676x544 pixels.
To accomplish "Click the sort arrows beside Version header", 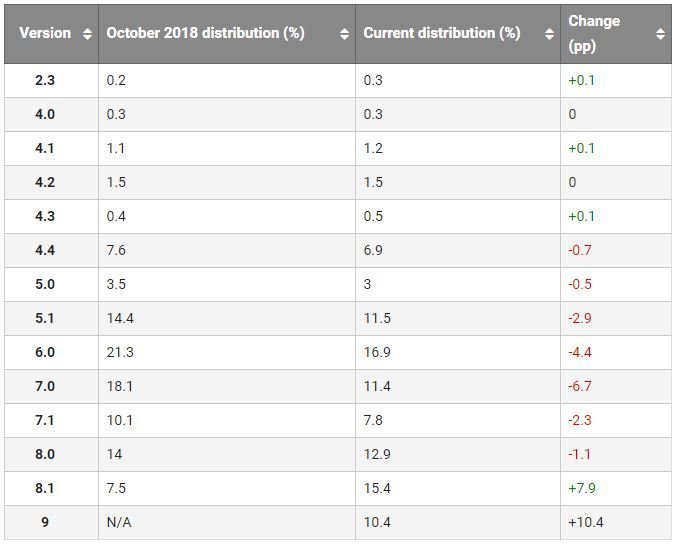I will (88, 34).
